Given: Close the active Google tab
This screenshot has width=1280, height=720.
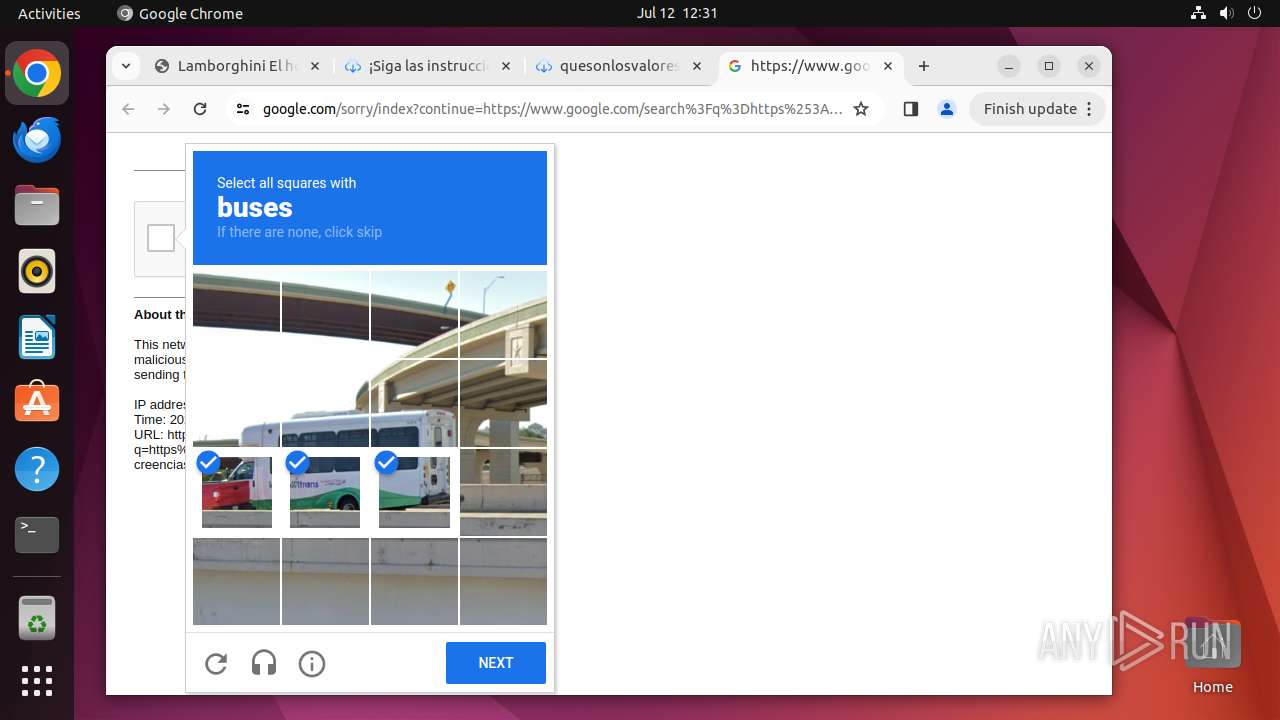Looking at the screenshot, I should pyautogui.click(x=887, y=66).
